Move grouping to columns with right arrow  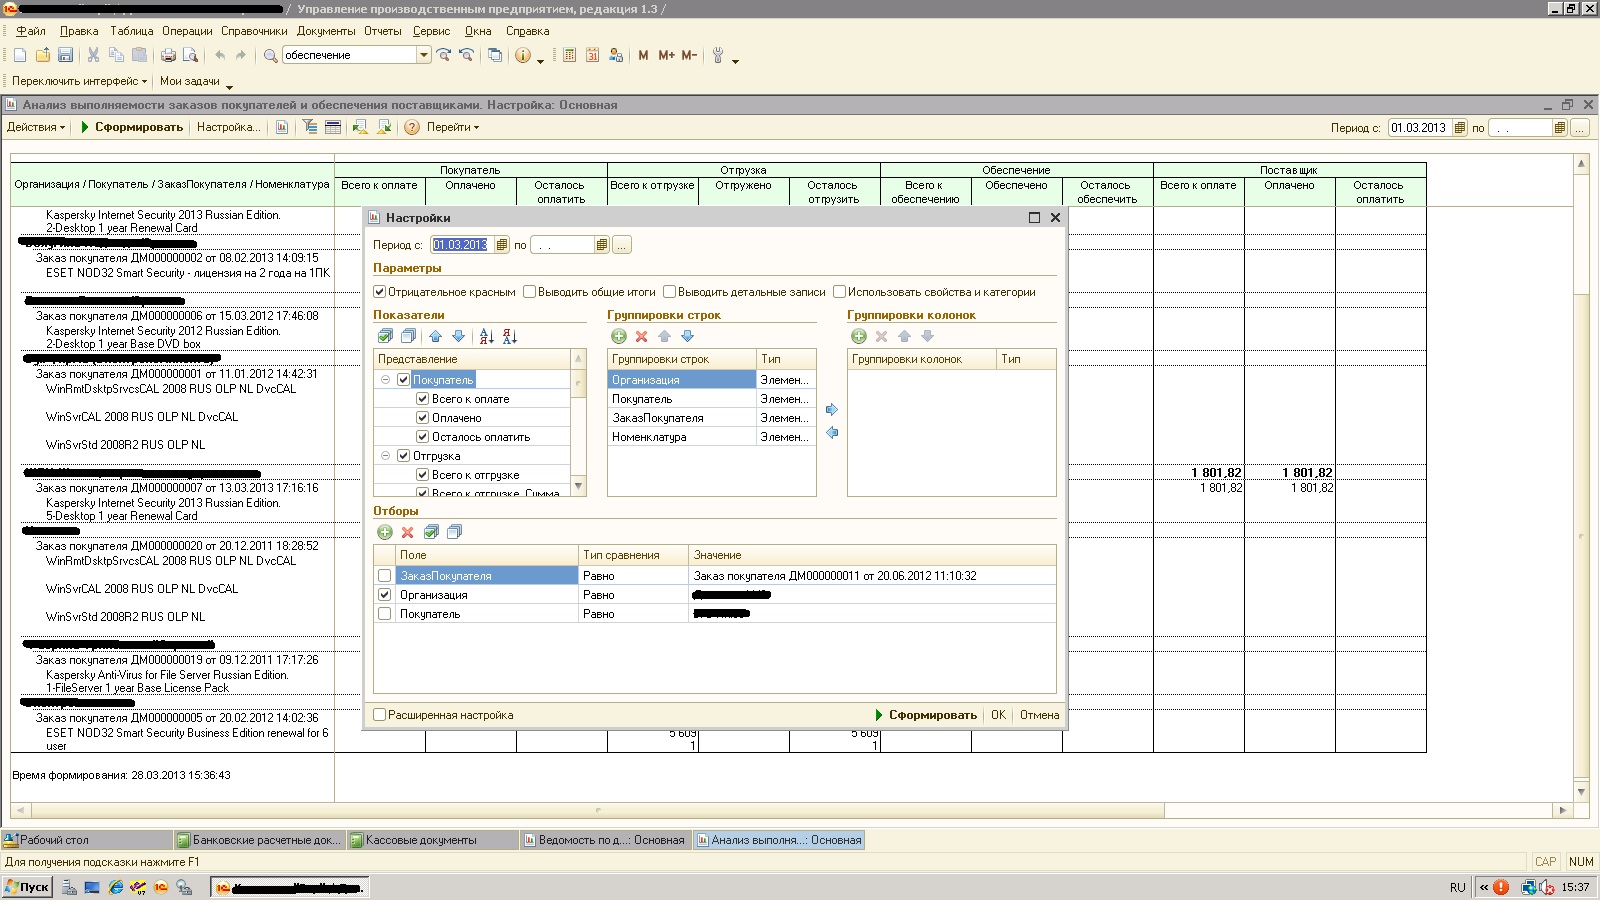(x=832, y=410)
